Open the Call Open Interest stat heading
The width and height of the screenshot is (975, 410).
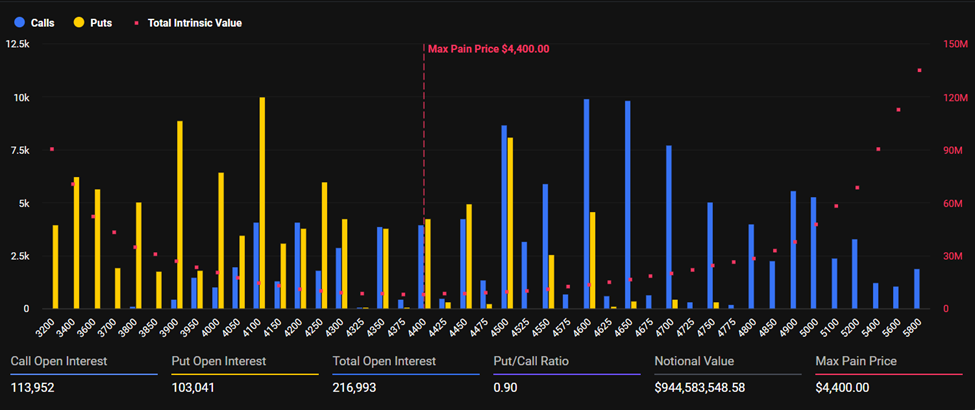[58, 361]
